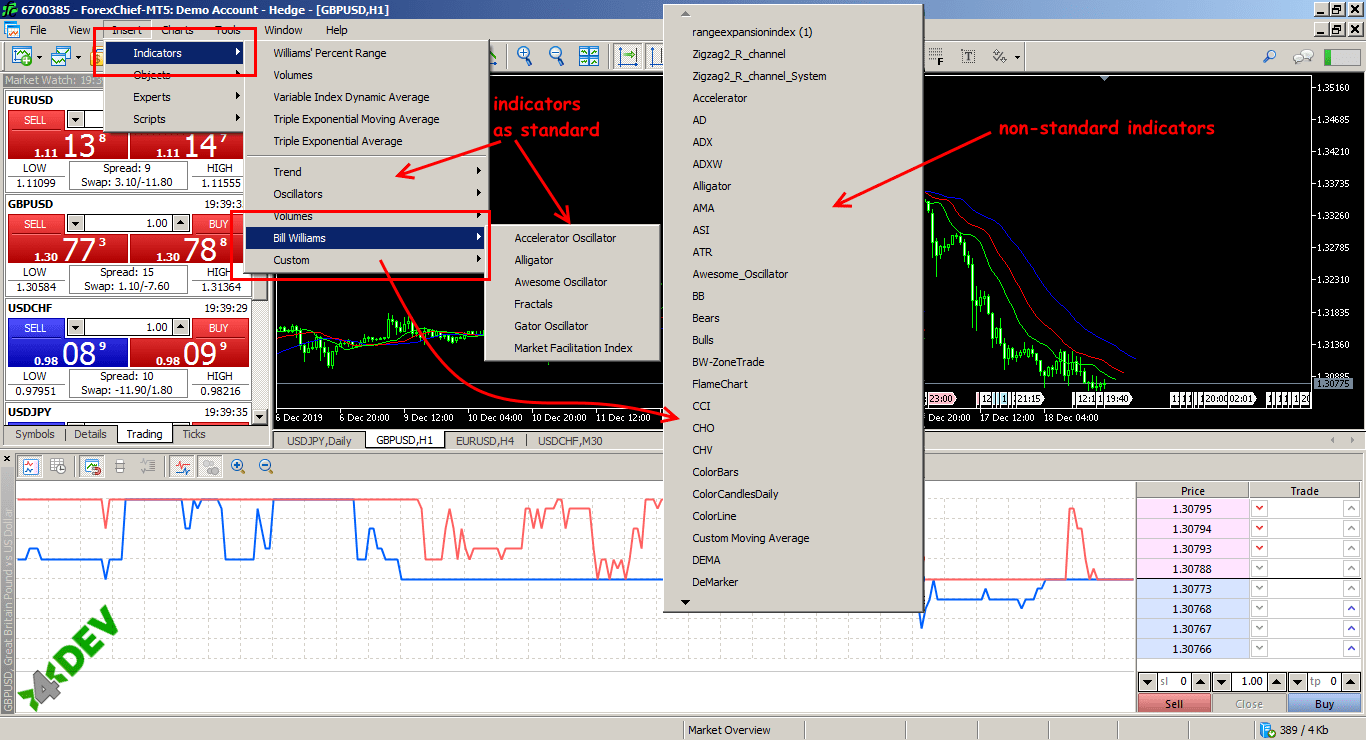
Task: Click the depth-of-market volume field 1.00
Action: (1249, 681)
